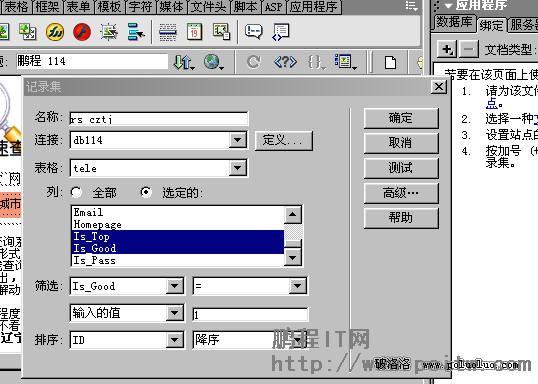The height and width of the screenshot is (384, 538).
Task: Click the 名称 rs_cztj input field
Action: pyautogui.click(x=158, y=119)
